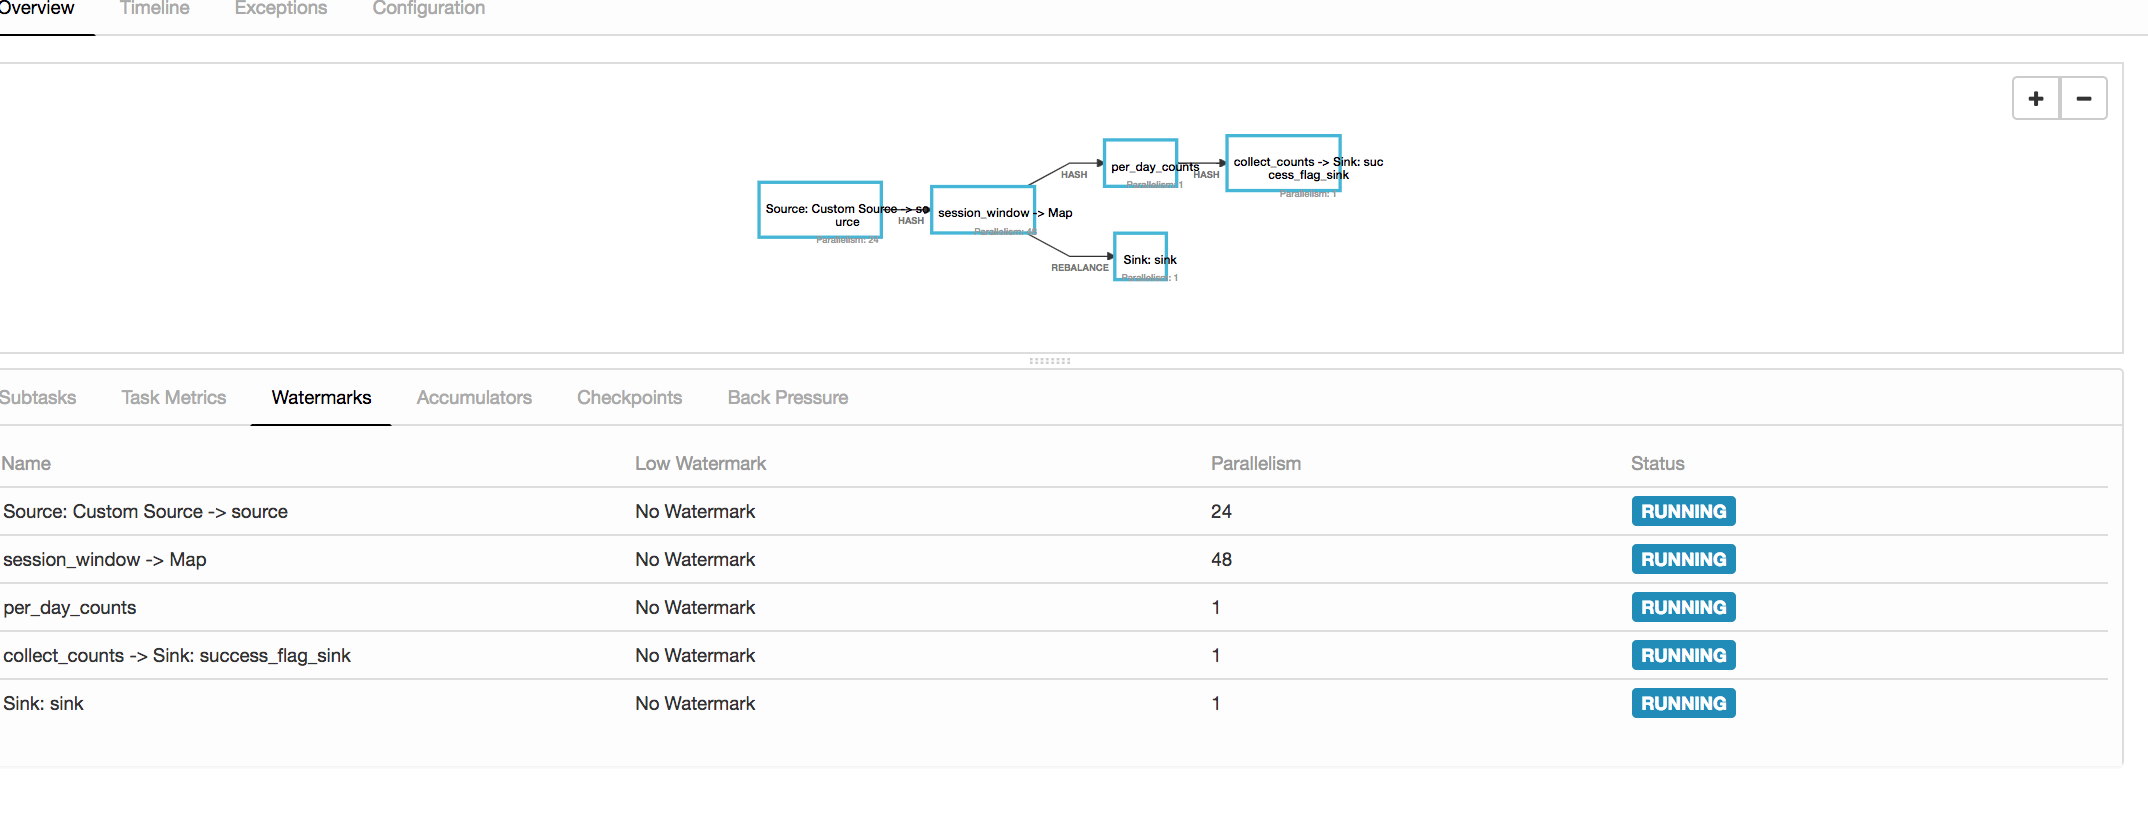
Task: Select the Sink: sink graph node
Action: click(x=1140, y=257)
